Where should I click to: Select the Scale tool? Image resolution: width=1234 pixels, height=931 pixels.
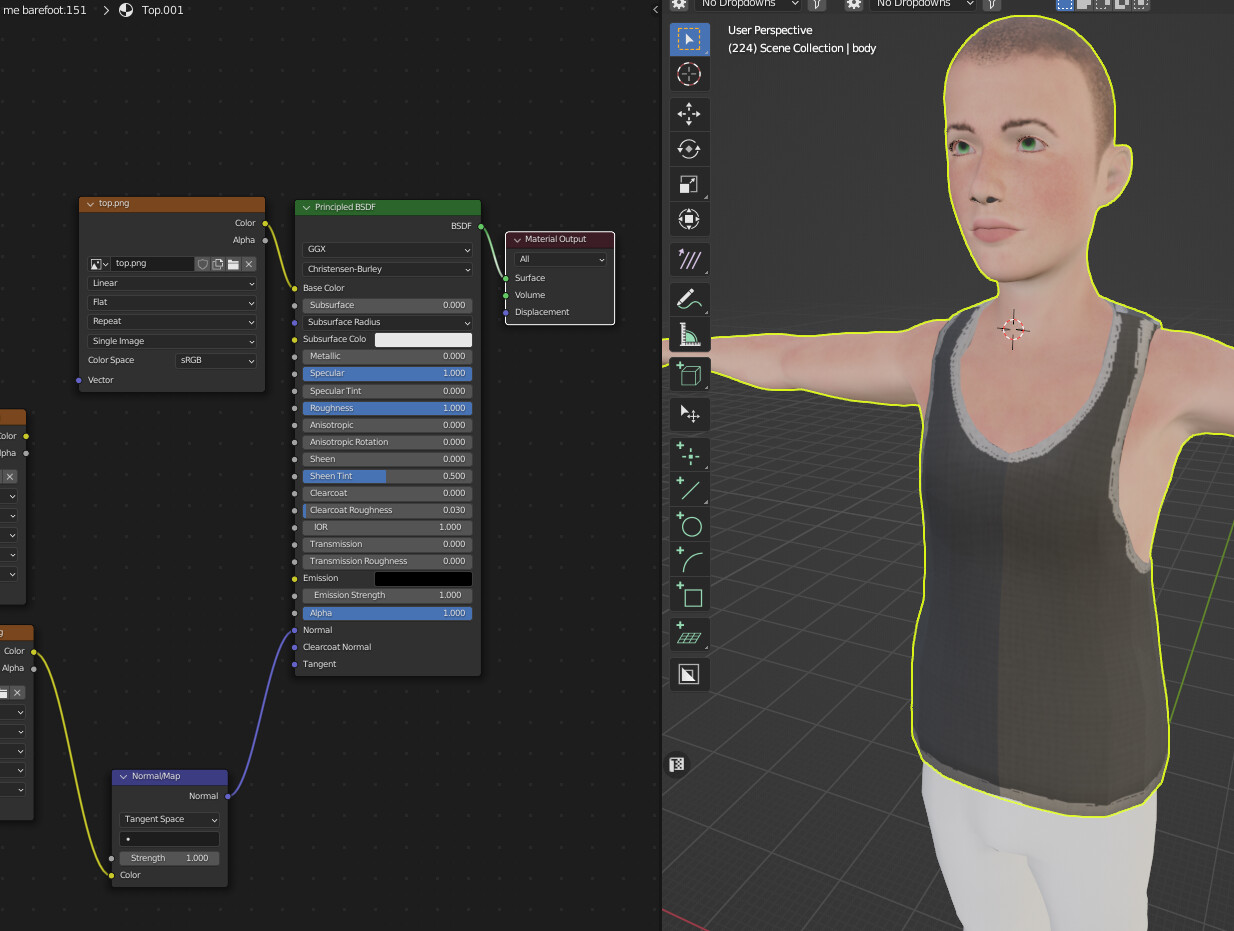coord(689,184)
